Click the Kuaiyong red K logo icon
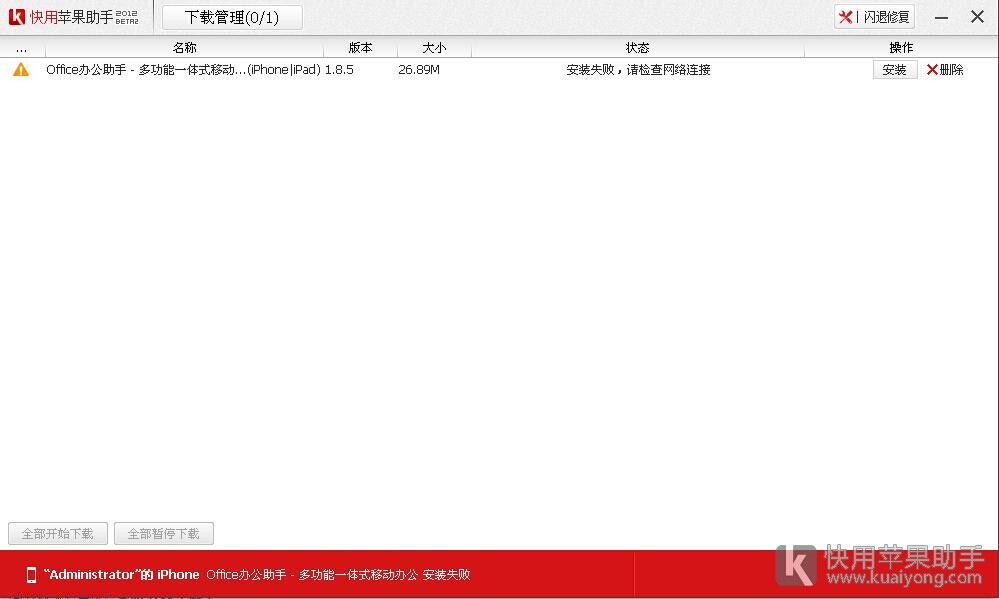999x599 pixels. click(x=17, y=17)
